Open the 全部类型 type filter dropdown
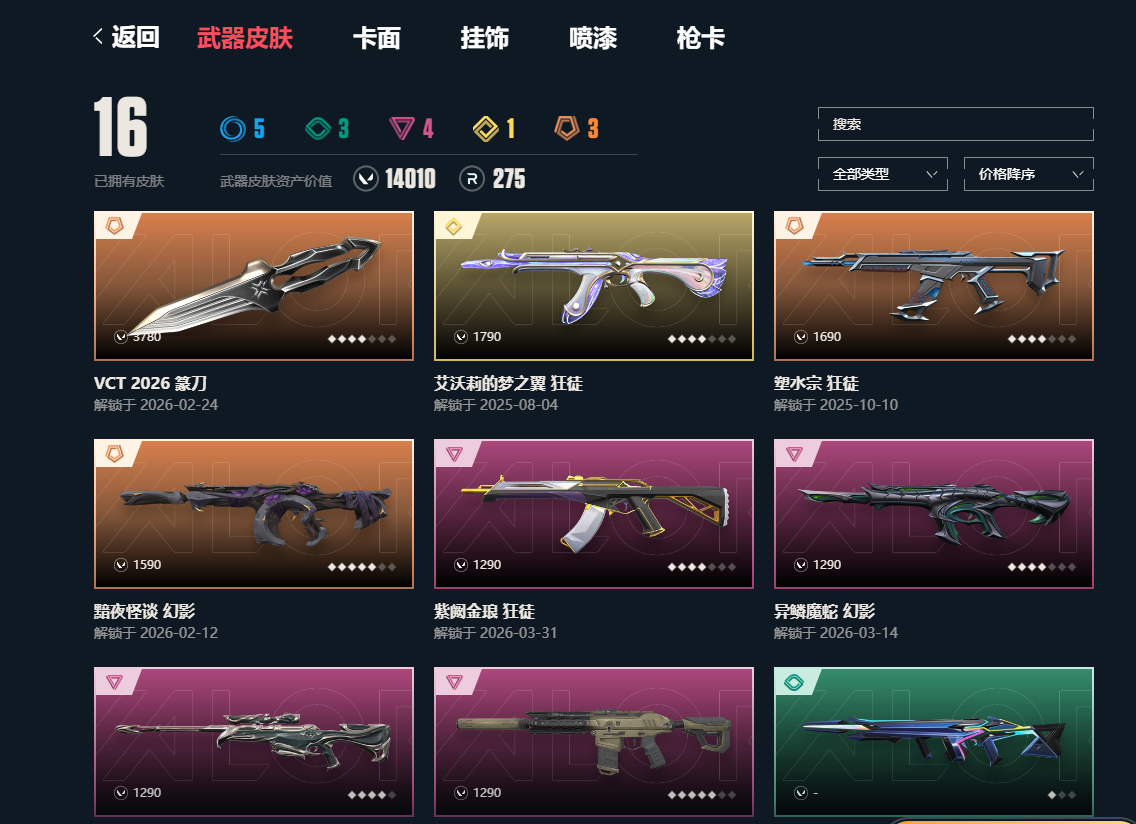The height and width of the screenshot is (824, 1136). 882,174
